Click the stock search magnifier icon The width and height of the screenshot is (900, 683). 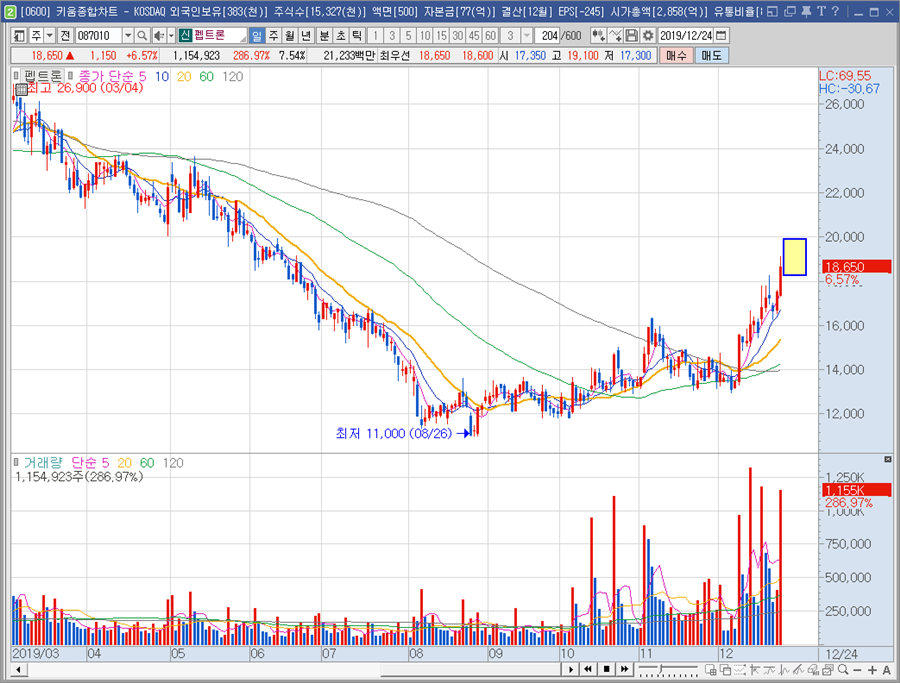142,36
